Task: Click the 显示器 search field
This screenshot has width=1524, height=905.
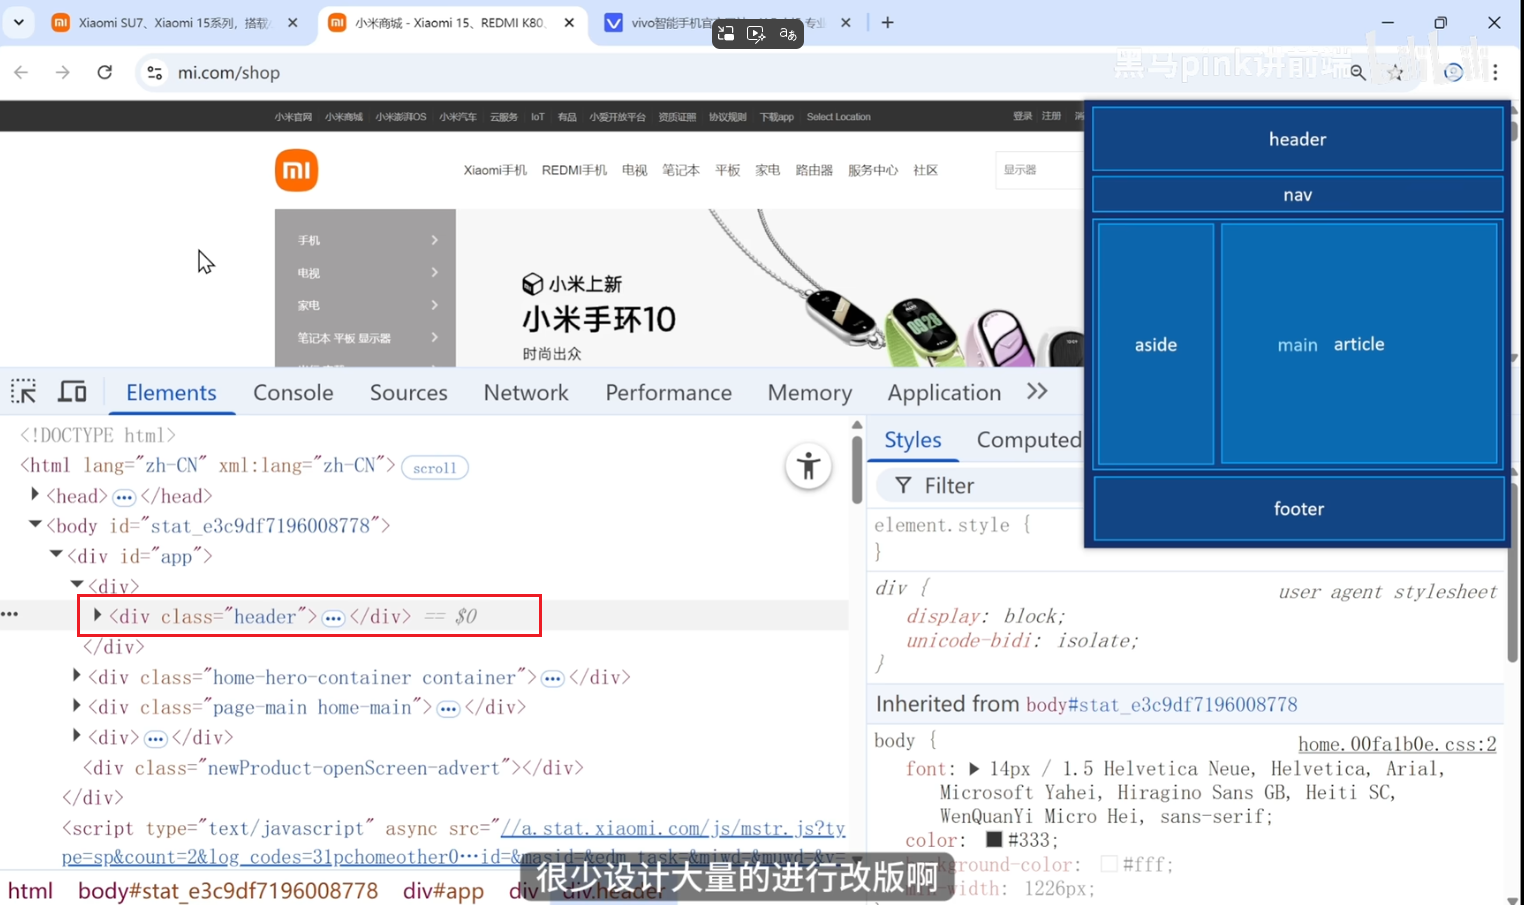Action: click(1040, 170)
